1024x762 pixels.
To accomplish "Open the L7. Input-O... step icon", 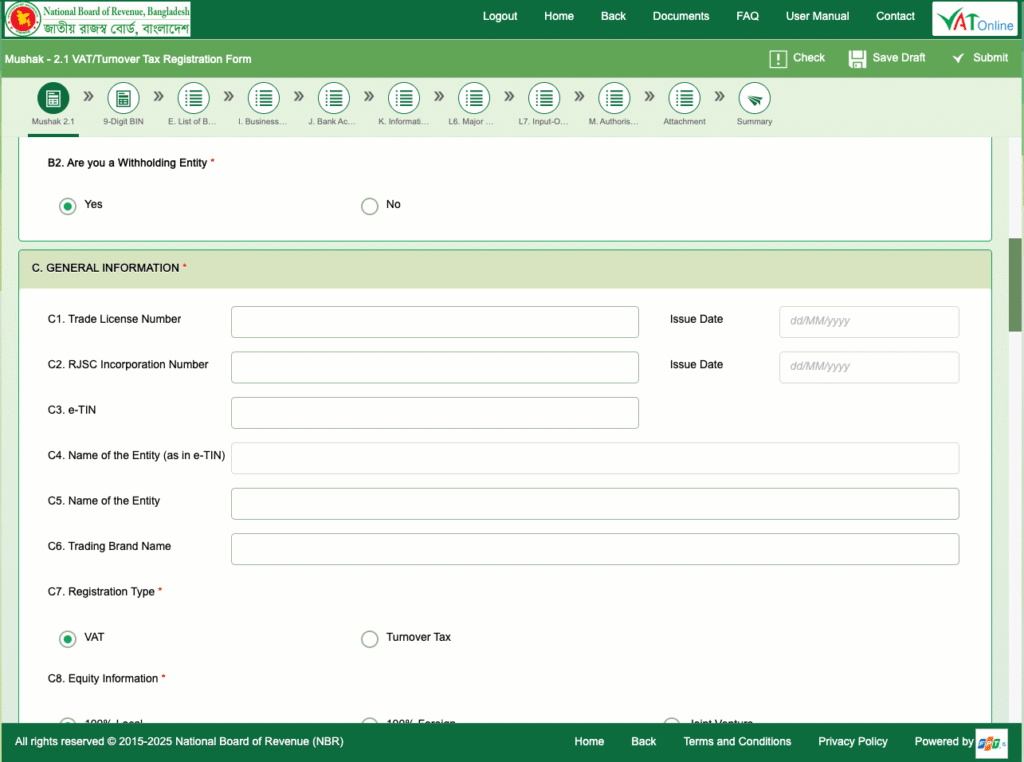I will [544, 98].
